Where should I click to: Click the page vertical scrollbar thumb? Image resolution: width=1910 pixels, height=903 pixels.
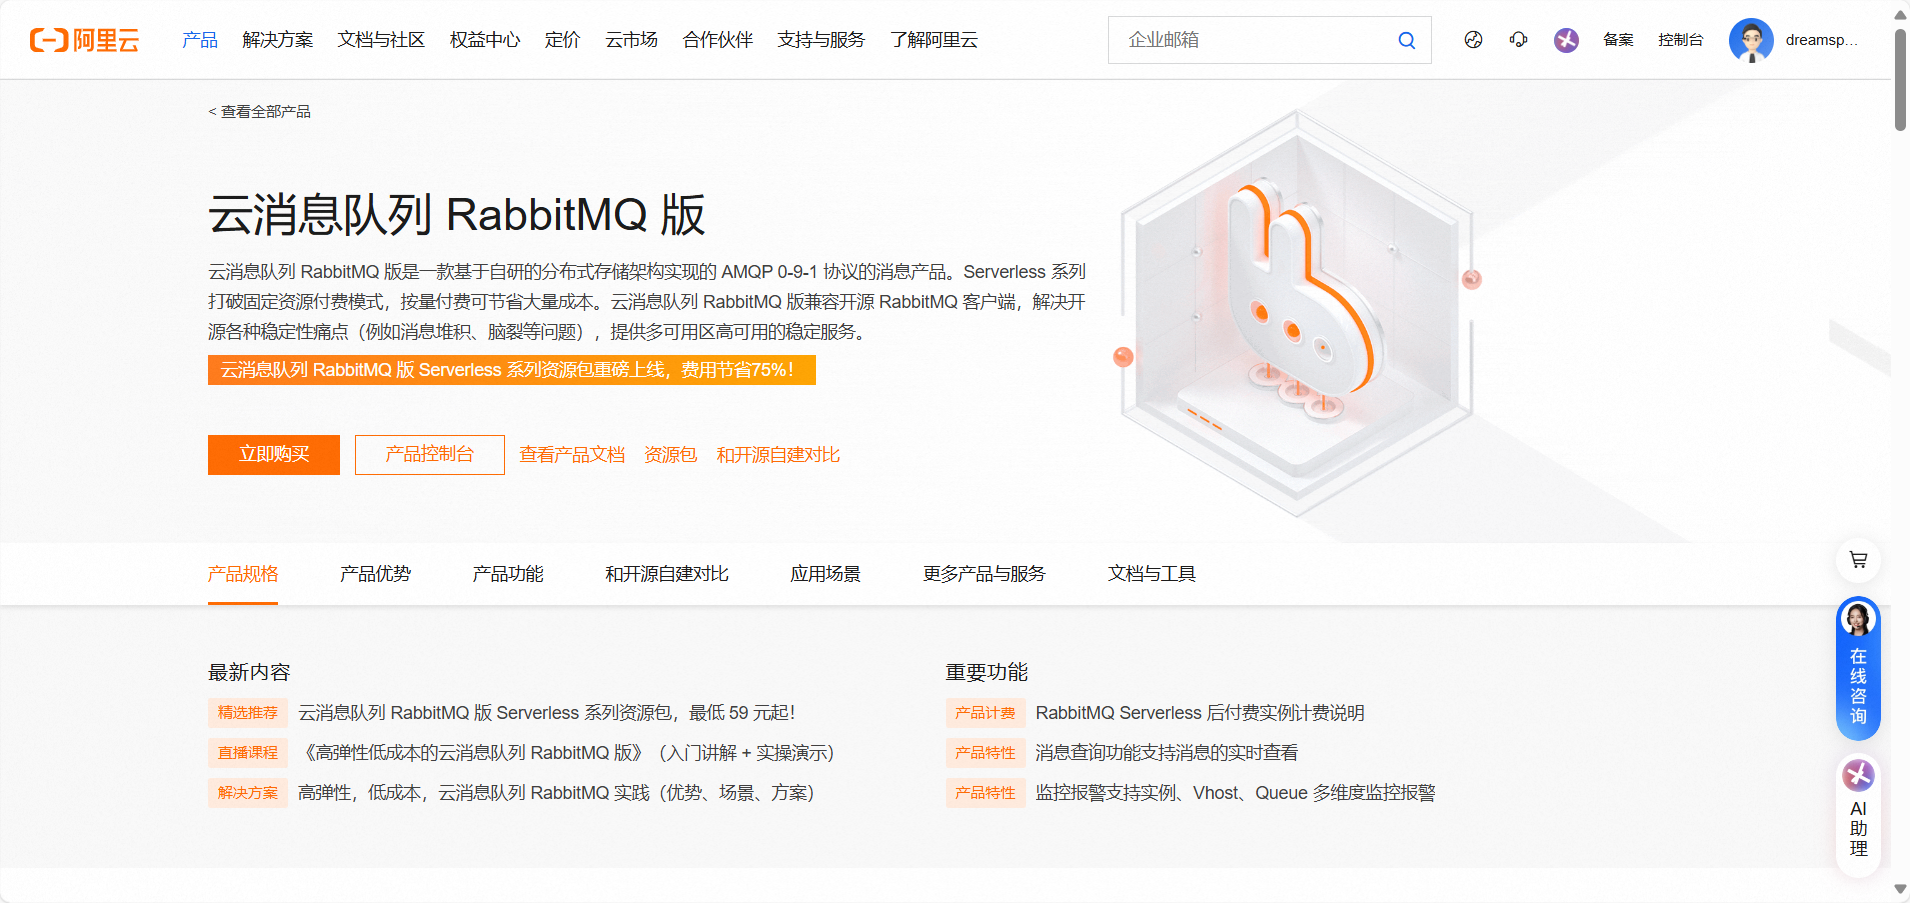coord(1900,78)
